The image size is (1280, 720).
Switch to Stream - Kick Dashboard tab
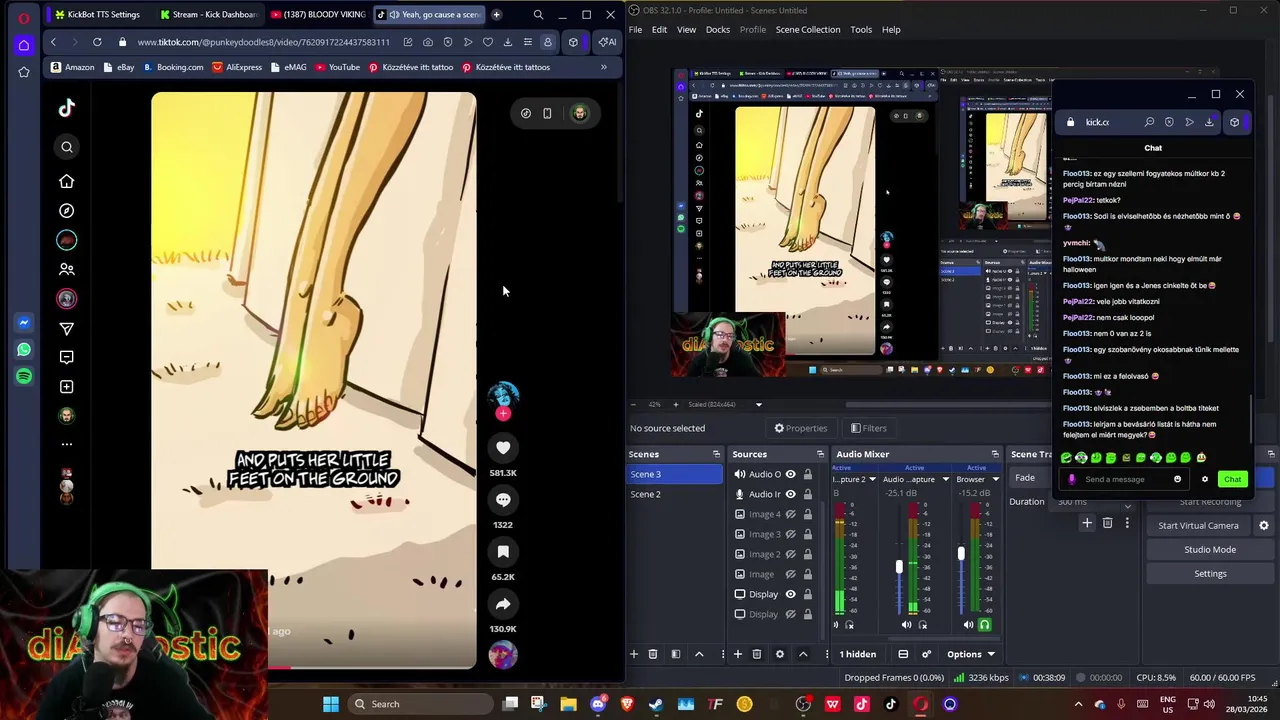click(208, 15)
